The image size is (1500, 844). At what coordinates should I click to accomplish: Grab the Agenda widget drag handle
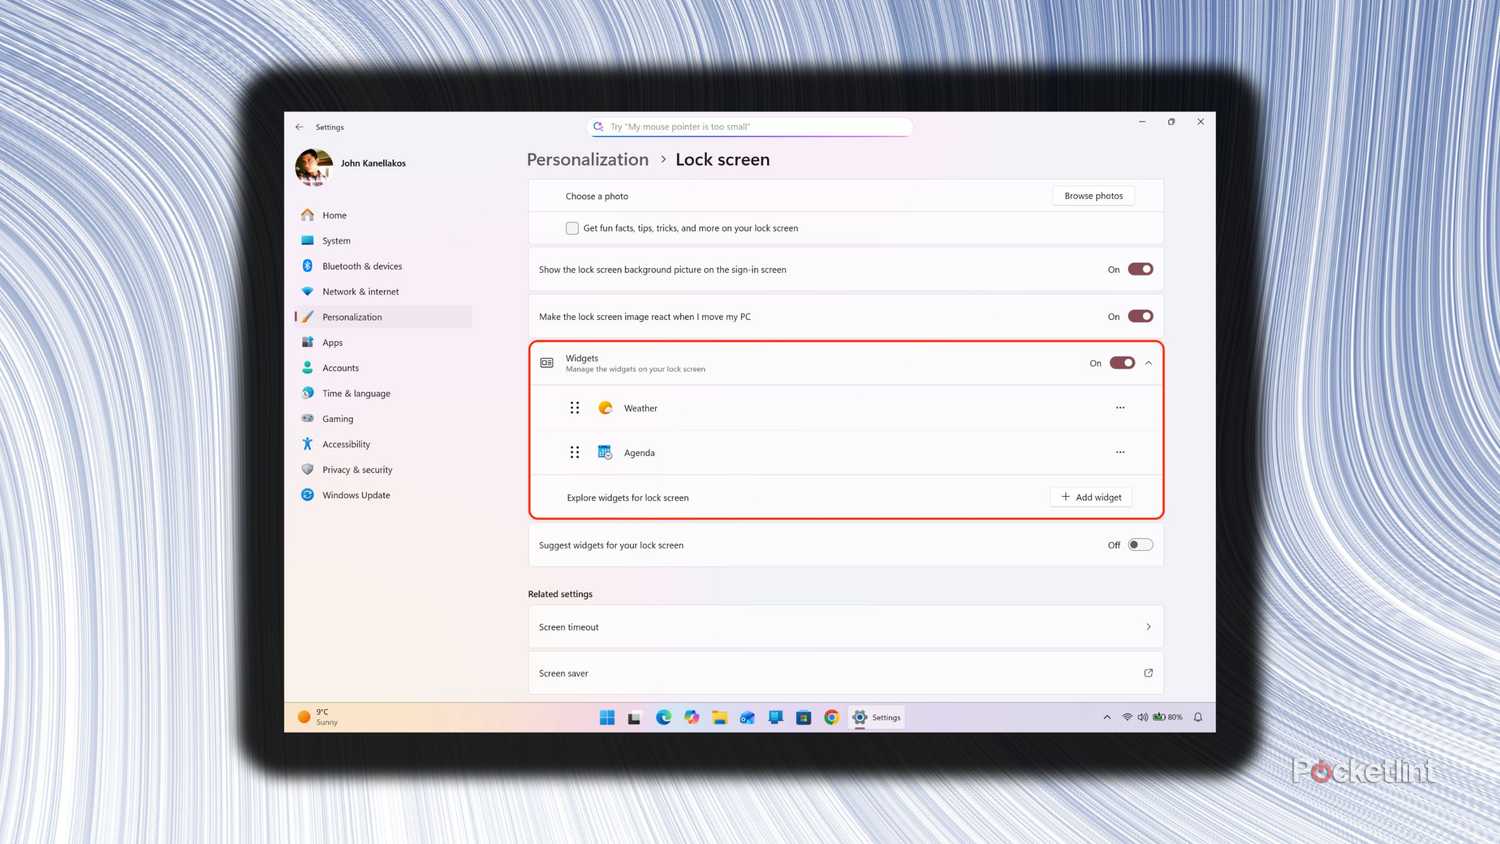point(575,452)
